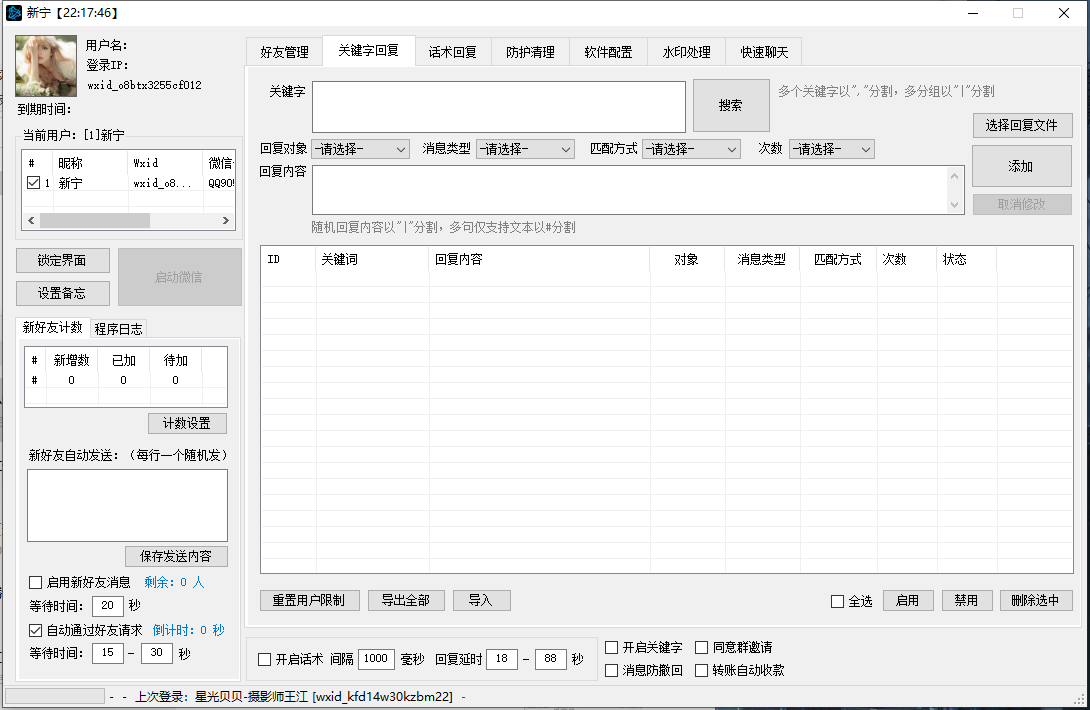Click the 搜索 button
1090x710 pixels.
click(731, 105)
